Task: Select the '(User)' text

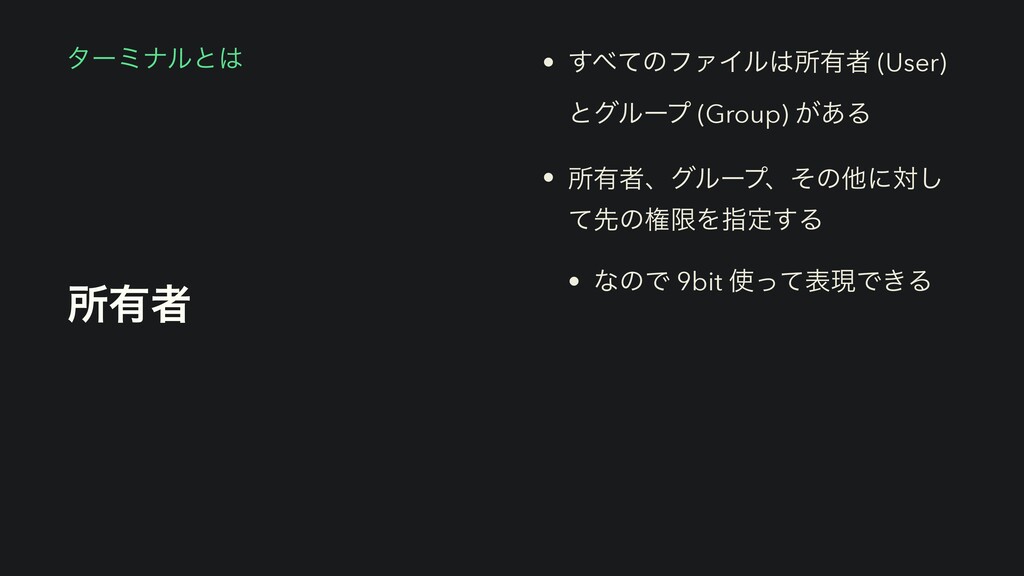Action: pos(910,65)
